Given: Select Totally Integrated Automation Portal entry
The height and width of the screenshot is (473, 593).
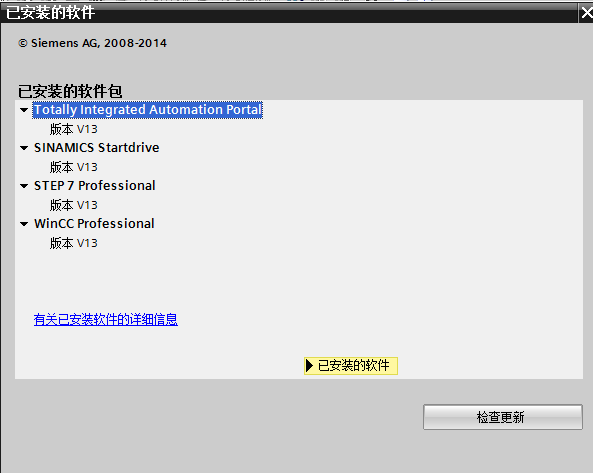Looking at the screenshot, I should (147, 110).
